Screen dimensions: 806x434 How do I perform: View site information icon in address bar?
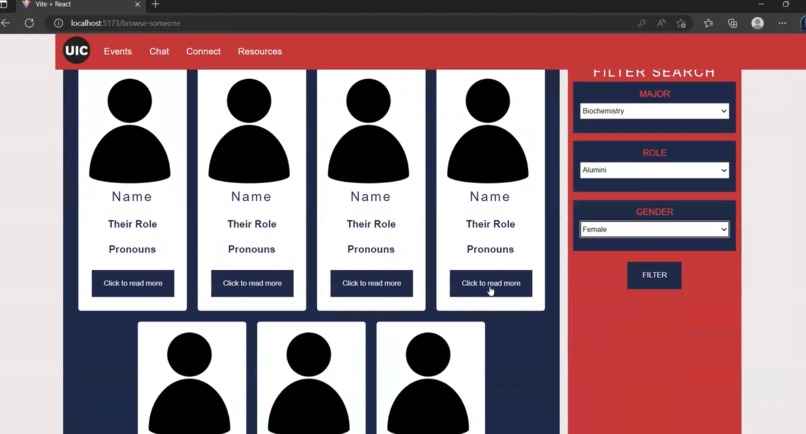(59, 23)
